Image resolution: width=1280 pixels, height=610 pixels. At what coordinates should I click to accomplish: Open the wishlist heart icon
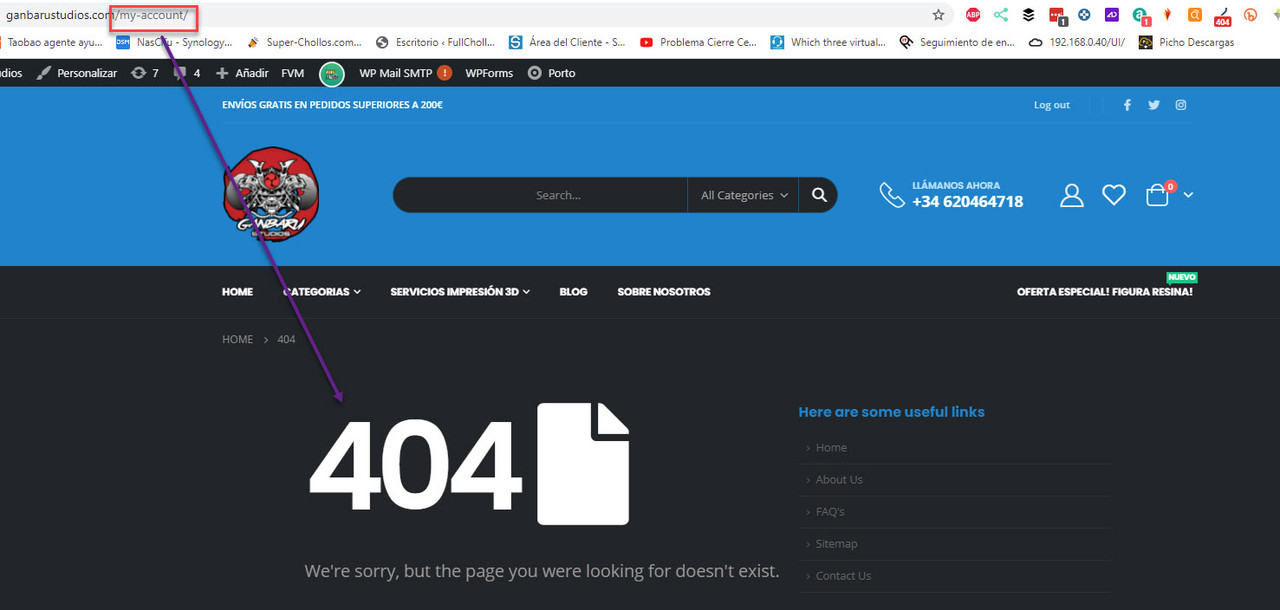[x=1114, y=195]
